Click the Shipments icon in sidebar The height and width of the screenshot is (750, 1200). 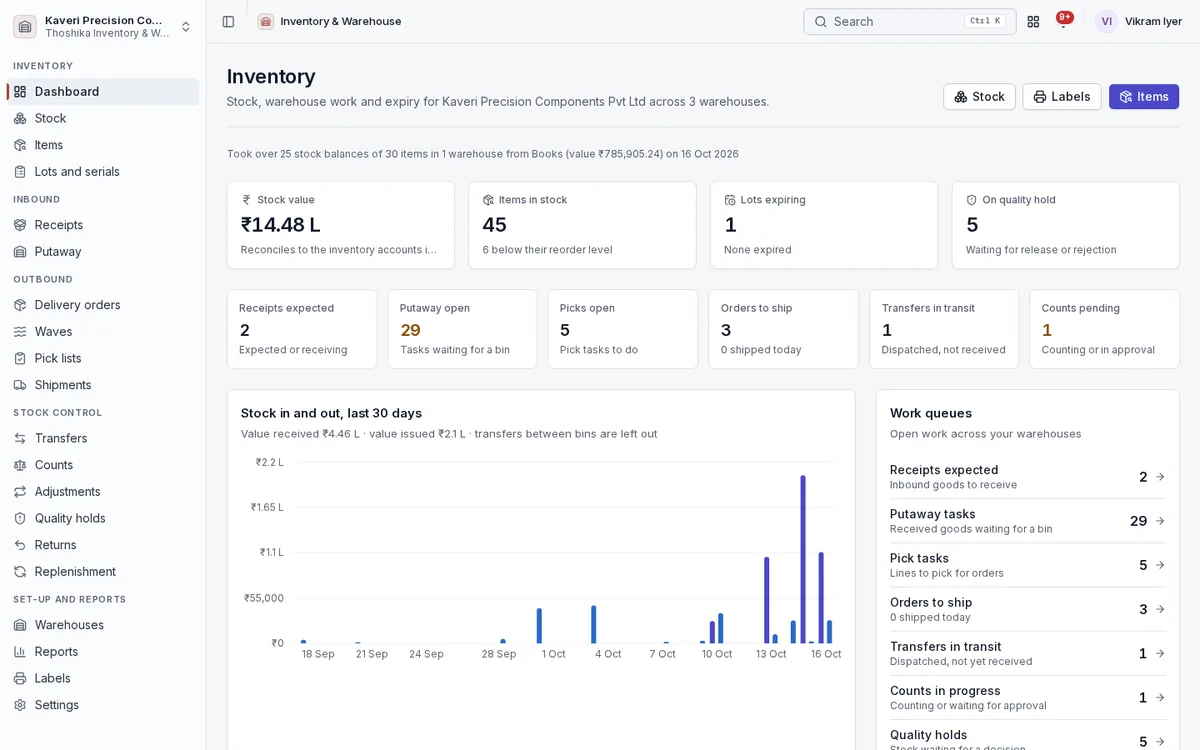pyautogui.click(x=20, y=385)
